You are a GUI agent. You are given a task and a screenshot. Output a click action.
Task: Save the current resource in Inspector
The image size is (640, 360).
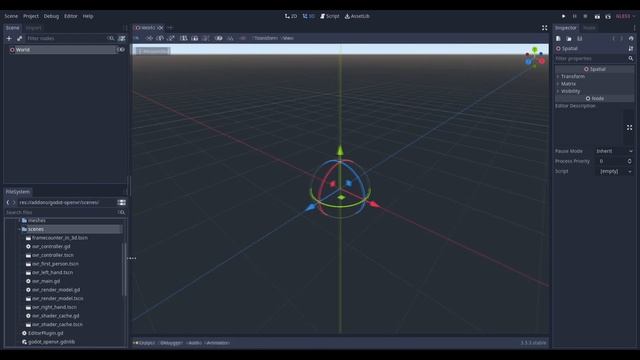[x=580, y=38]
